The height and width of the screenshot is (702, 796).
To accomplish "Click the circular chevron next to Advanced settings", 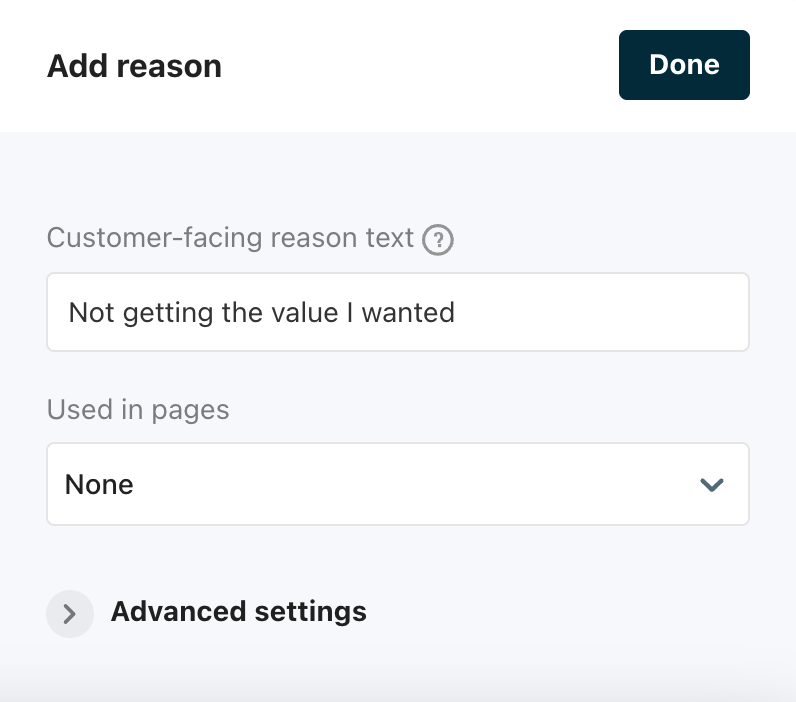I will point(70,613).
